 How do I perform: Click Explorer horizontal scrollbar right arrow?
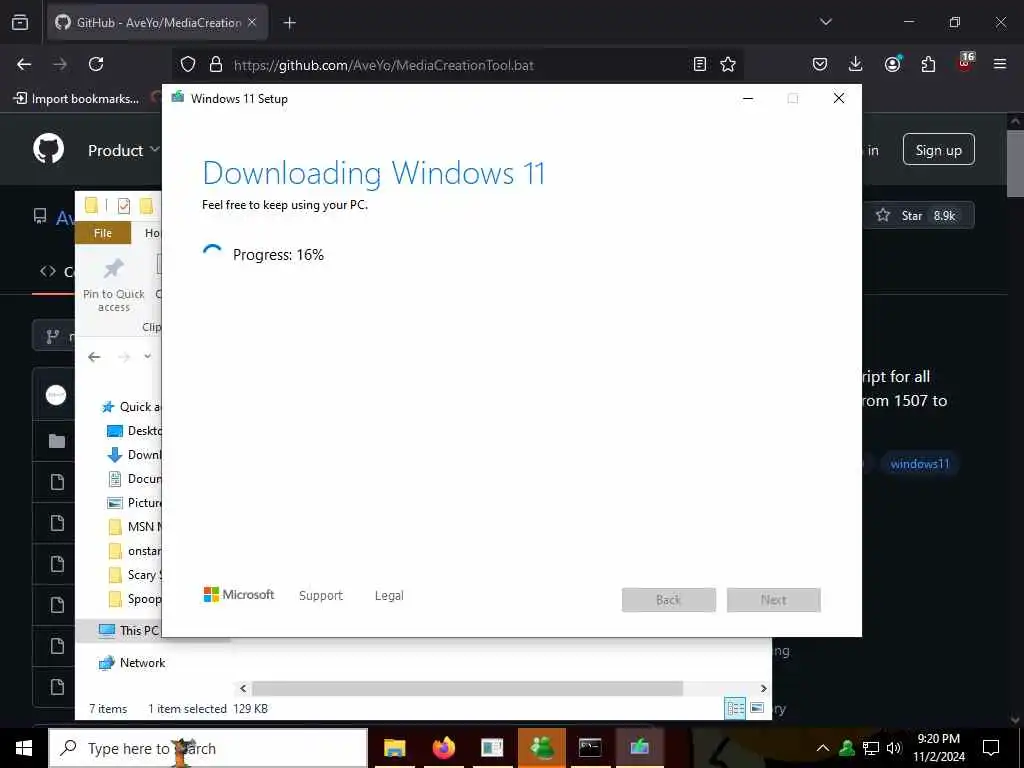click(763, 688)
